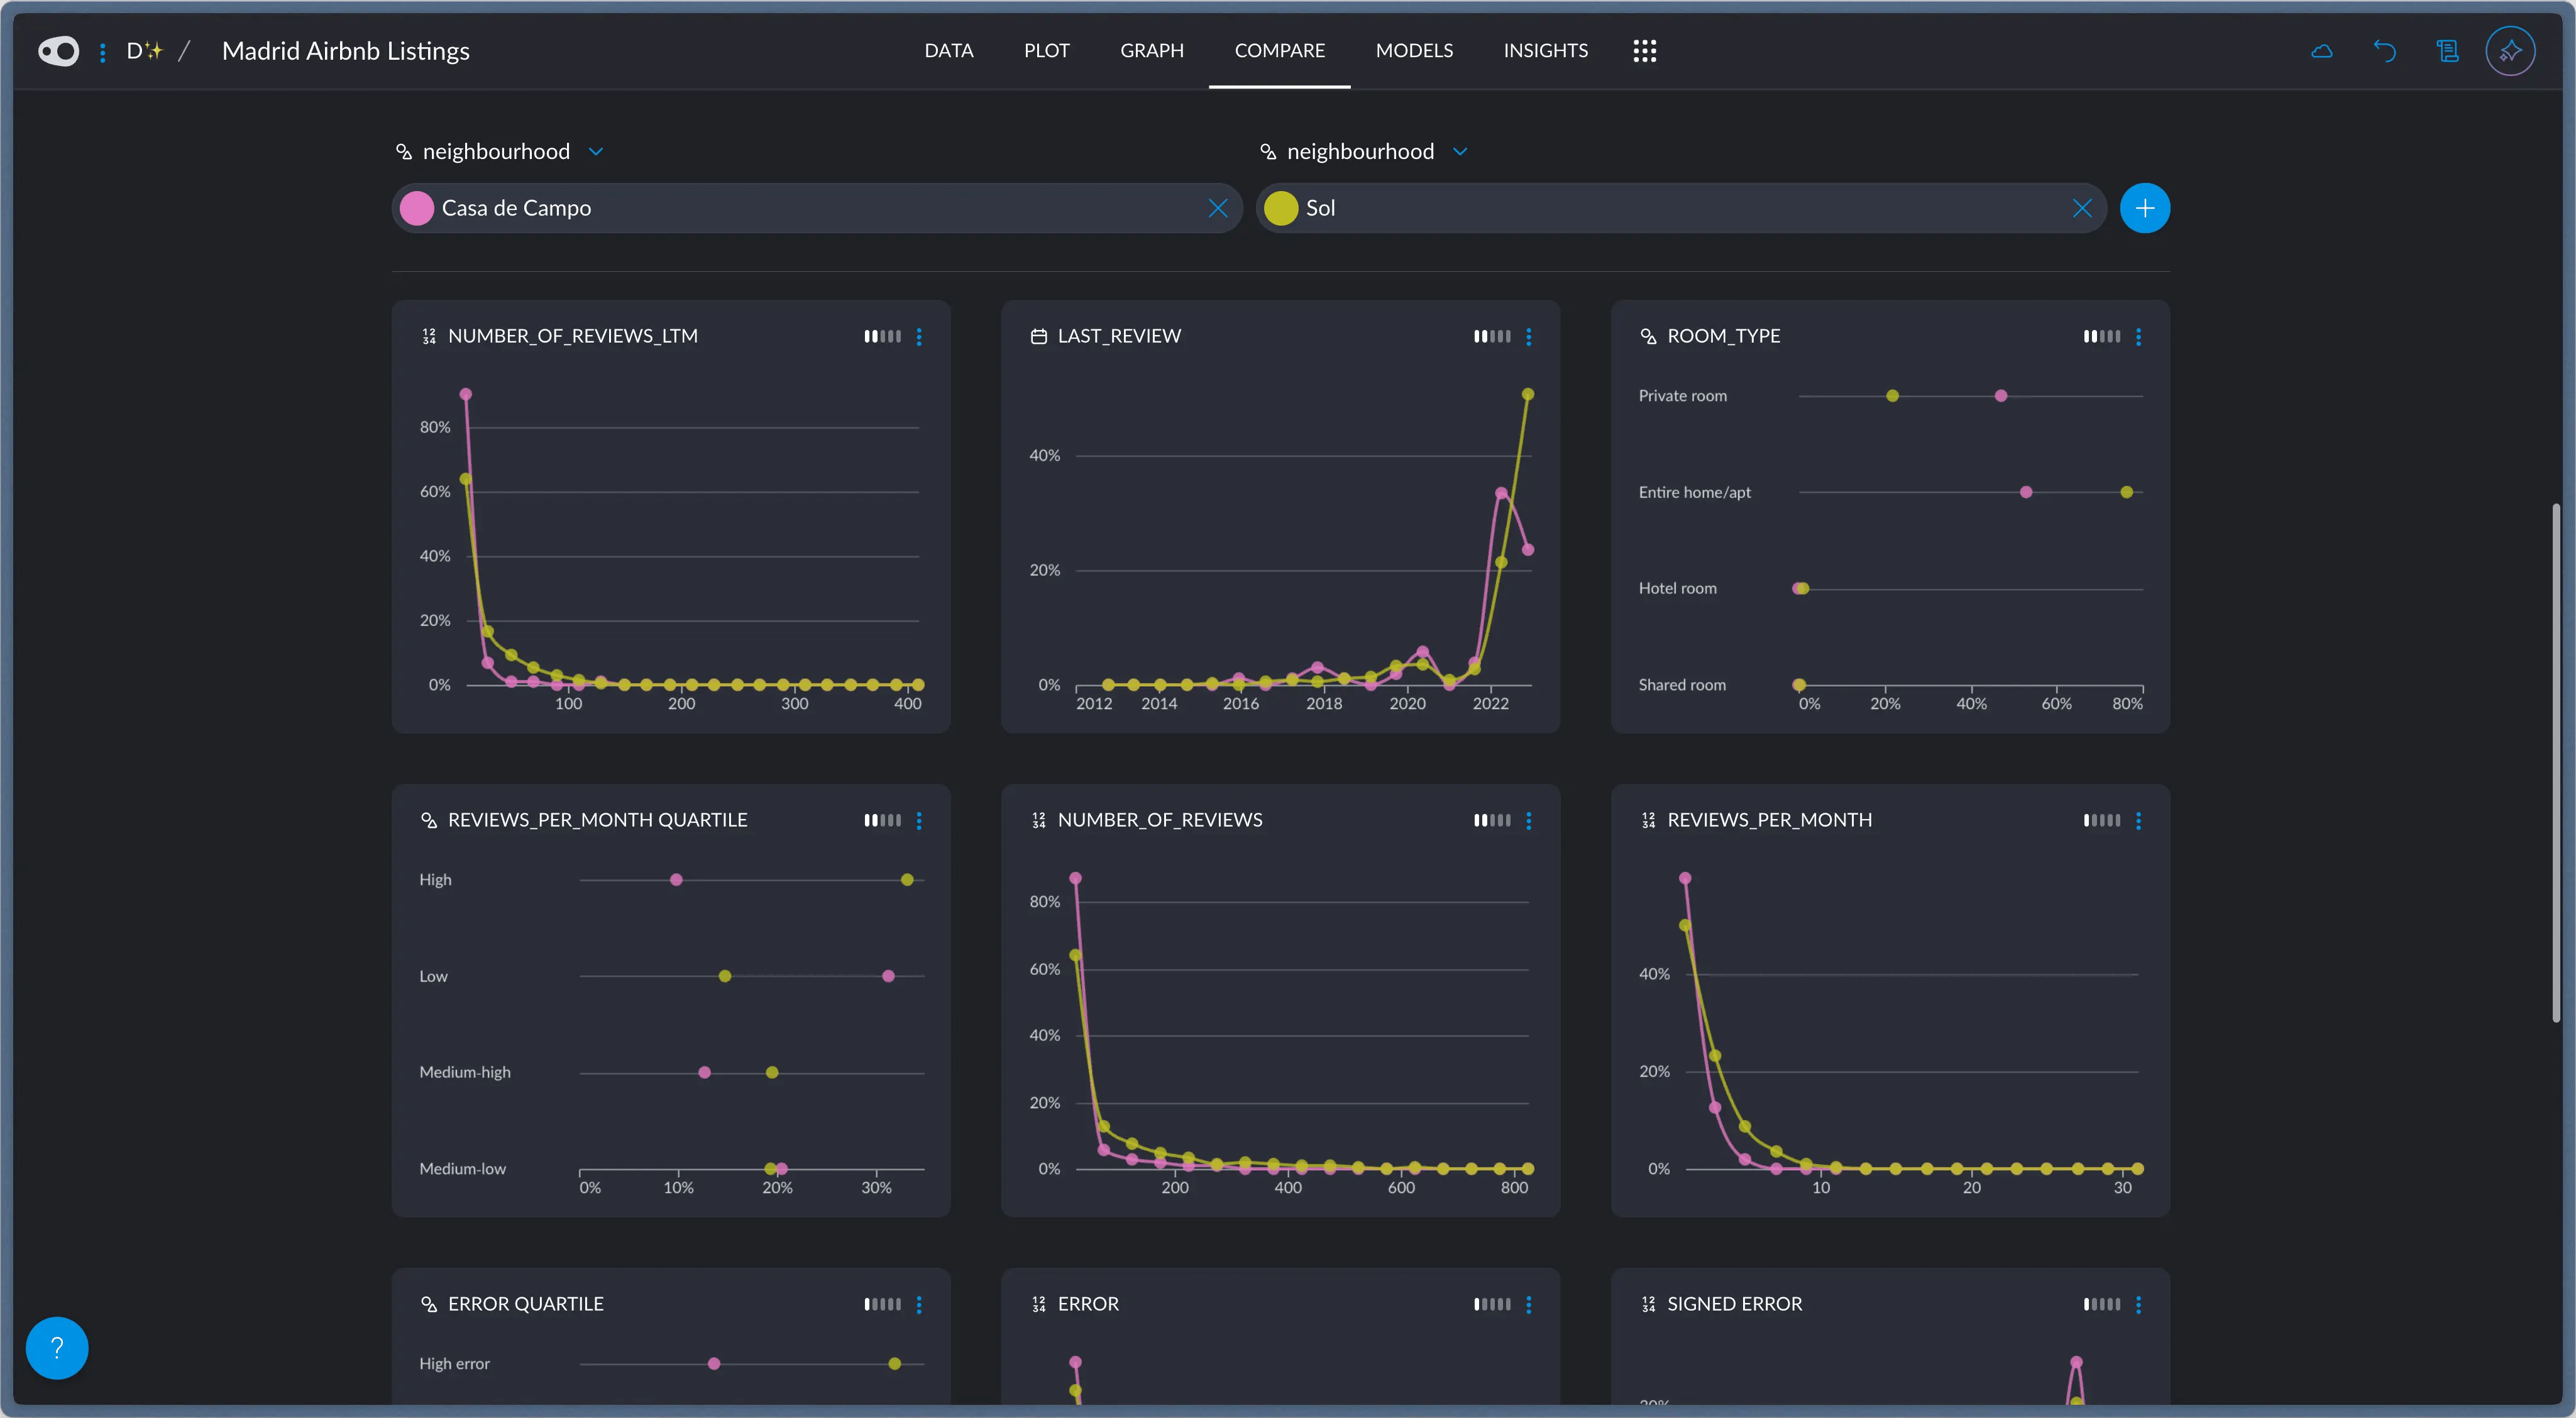The image size is (2576, 1418).
Task: Click the numeric type icon of NUMBER_OF_REVIEWS_LTM
Action: coord(429,337)
